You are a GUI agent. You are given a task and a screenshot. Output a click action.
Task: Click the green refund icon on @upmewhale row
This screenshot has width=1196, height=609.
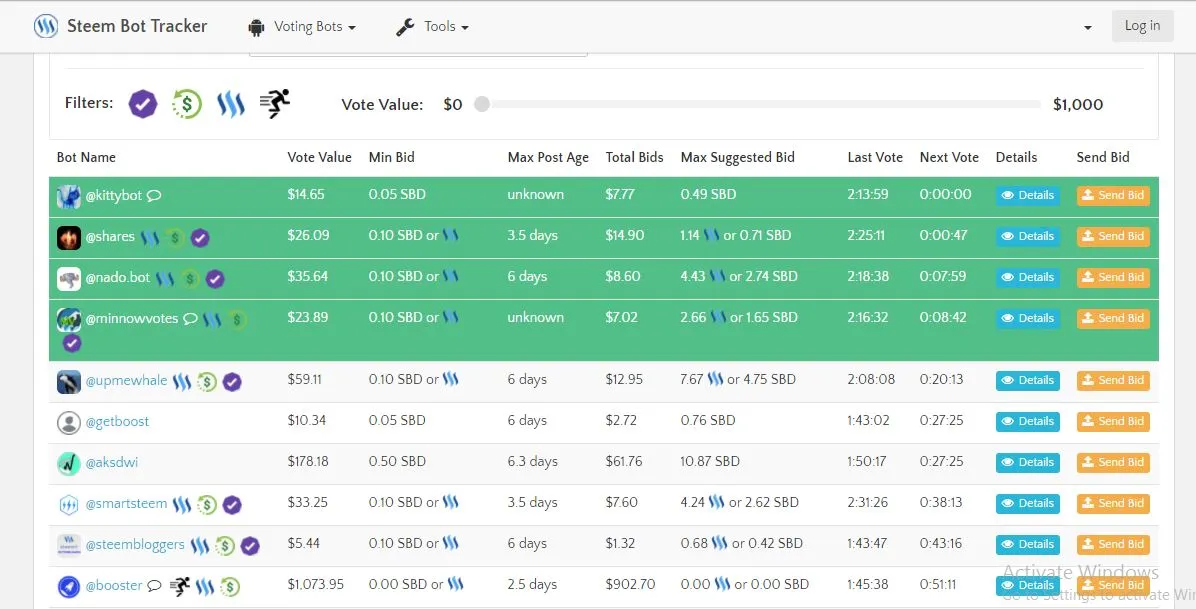(x=207, y=382)
